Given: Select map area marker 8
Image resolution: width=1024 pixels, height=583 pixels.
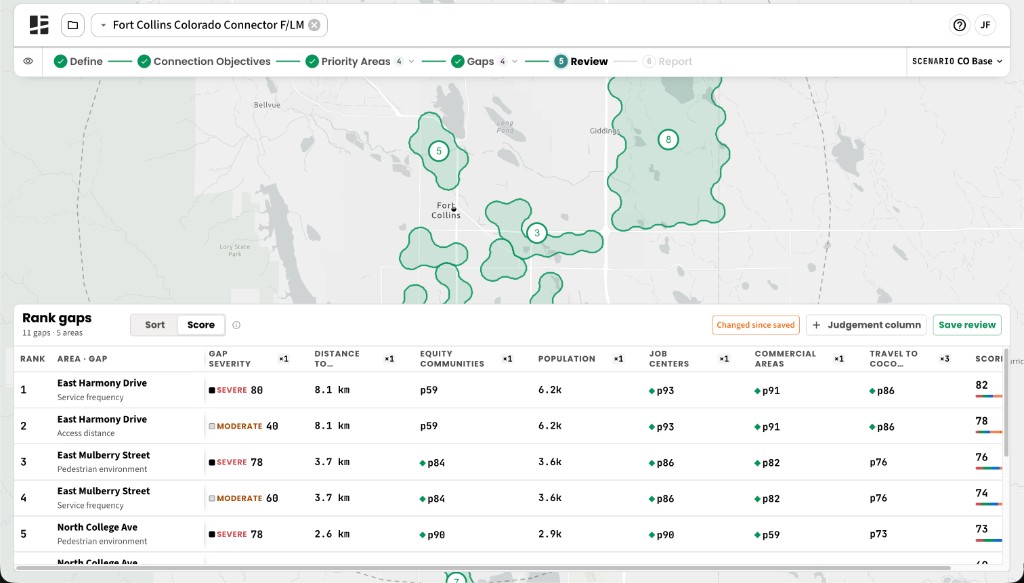Looking at the screenshot, I should point(667,139).
